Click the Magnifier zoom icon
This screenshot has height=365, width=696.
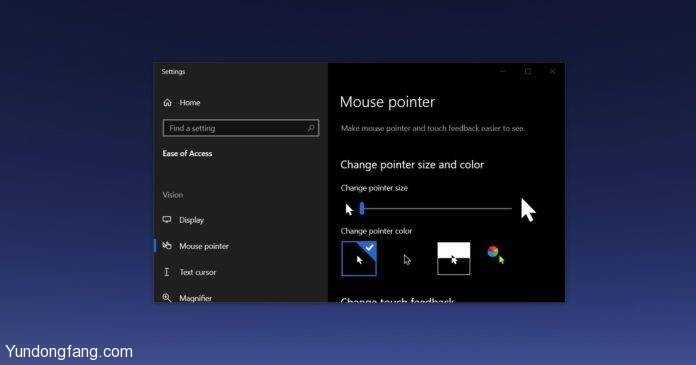167,298
